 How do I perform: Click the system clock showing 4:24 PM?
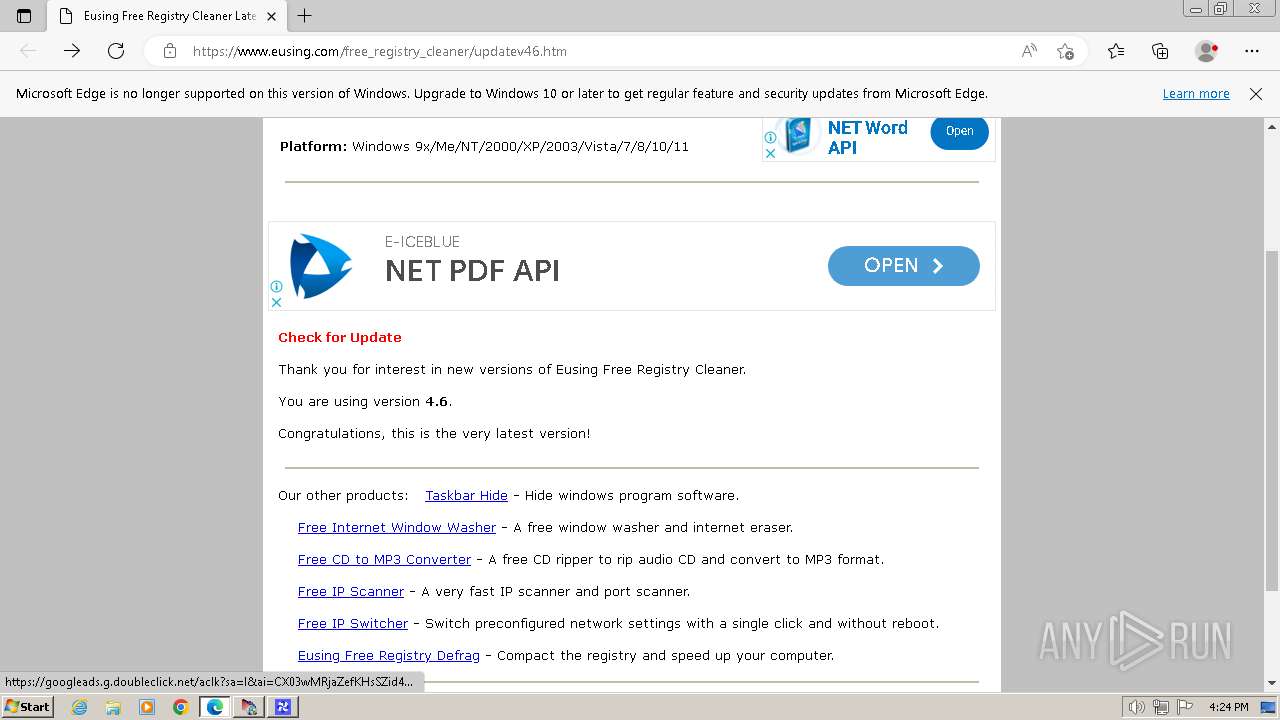click(1229, 707)
